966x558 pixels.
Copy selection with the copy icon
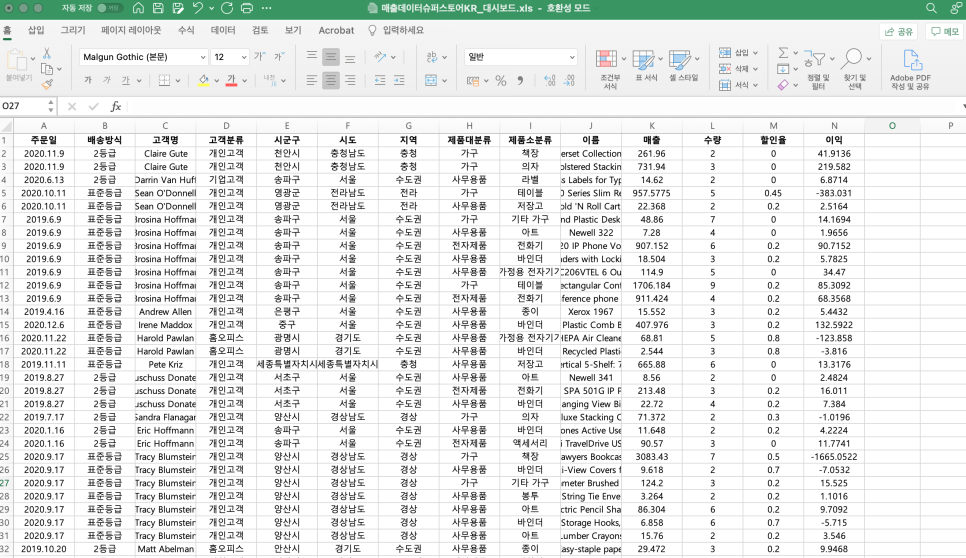pos(47,68)
